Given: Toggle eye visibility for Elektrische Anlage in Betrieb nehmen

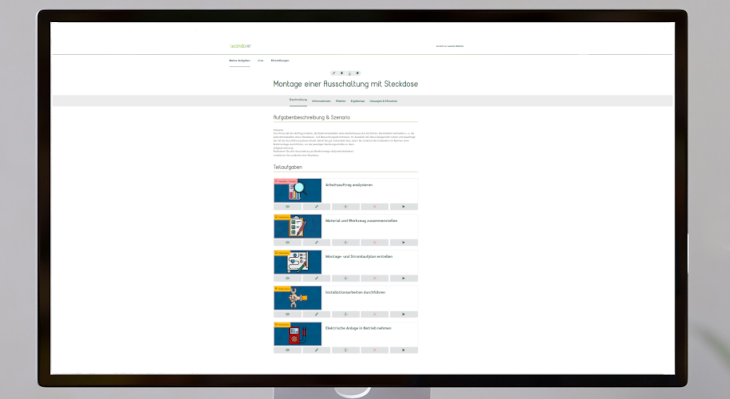Looking at the screenshot, I should tap(287, 350).
